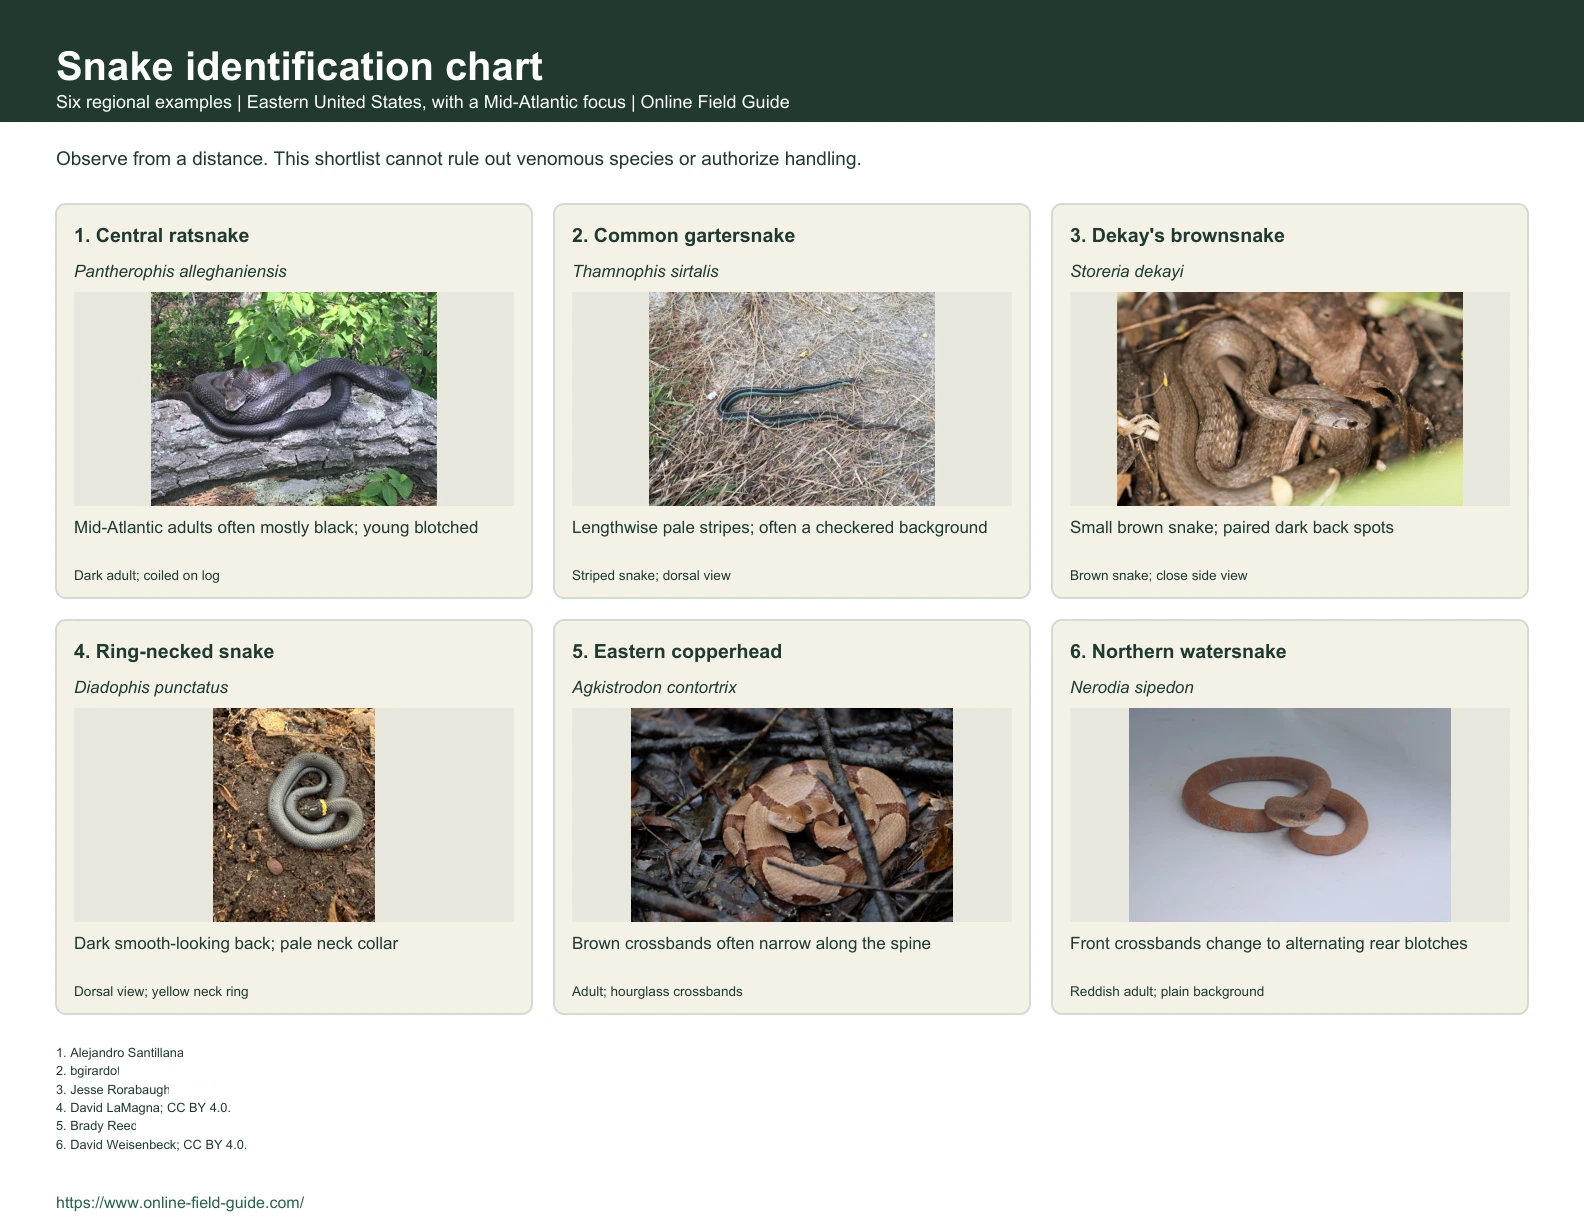1584x1224 pixels.
Task: Click the scientific name Nerodia sipedon
Action: click(1132, 687)
